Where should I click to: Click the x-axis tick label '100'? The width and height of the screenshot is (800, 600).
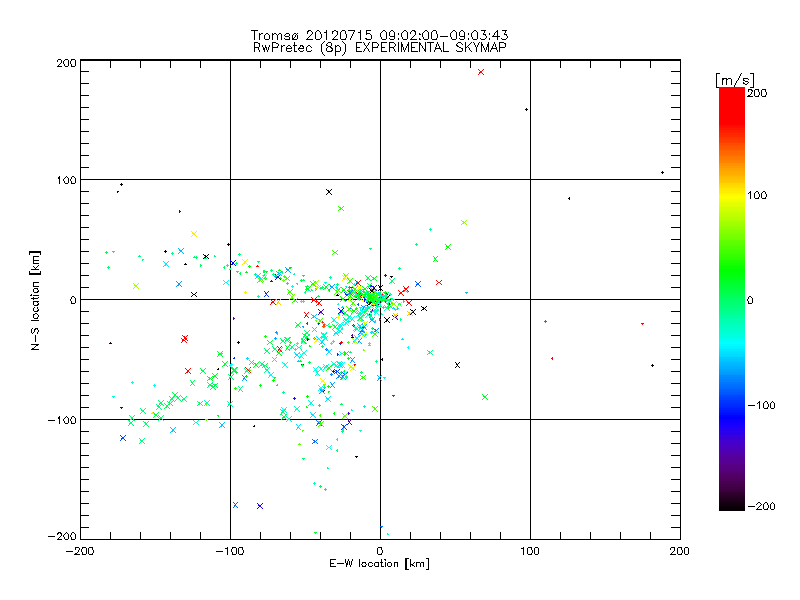pos(530,551)
